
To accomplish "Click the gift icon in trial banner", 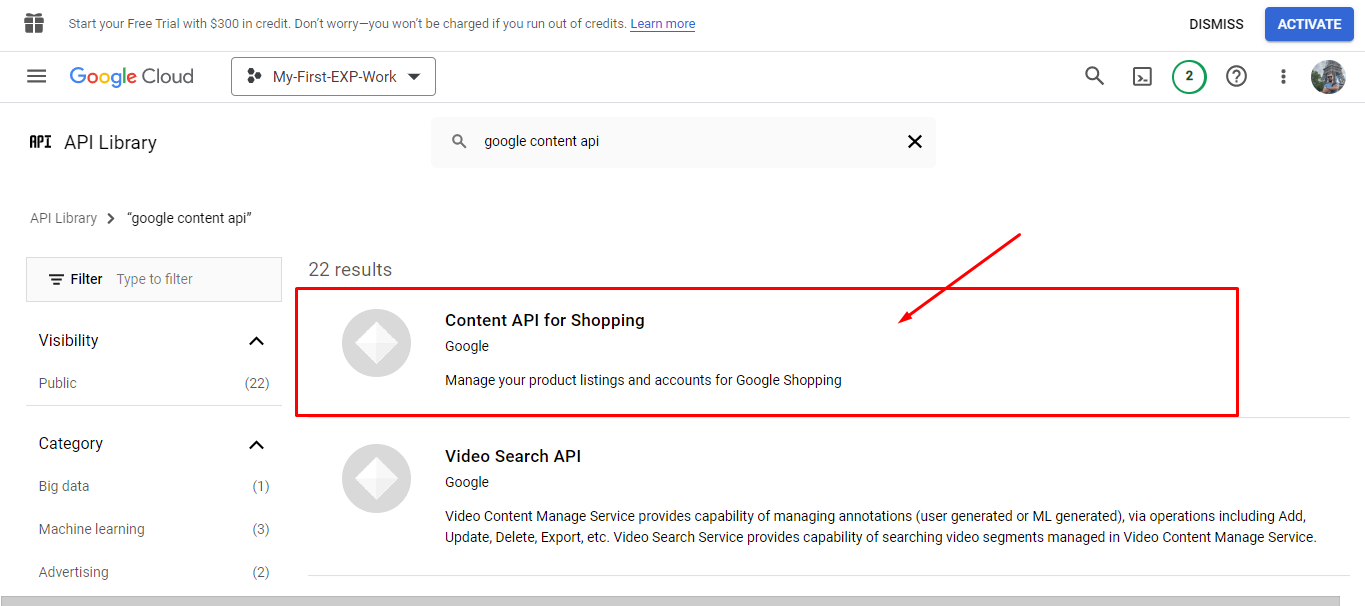I will [x=34, y=23].
